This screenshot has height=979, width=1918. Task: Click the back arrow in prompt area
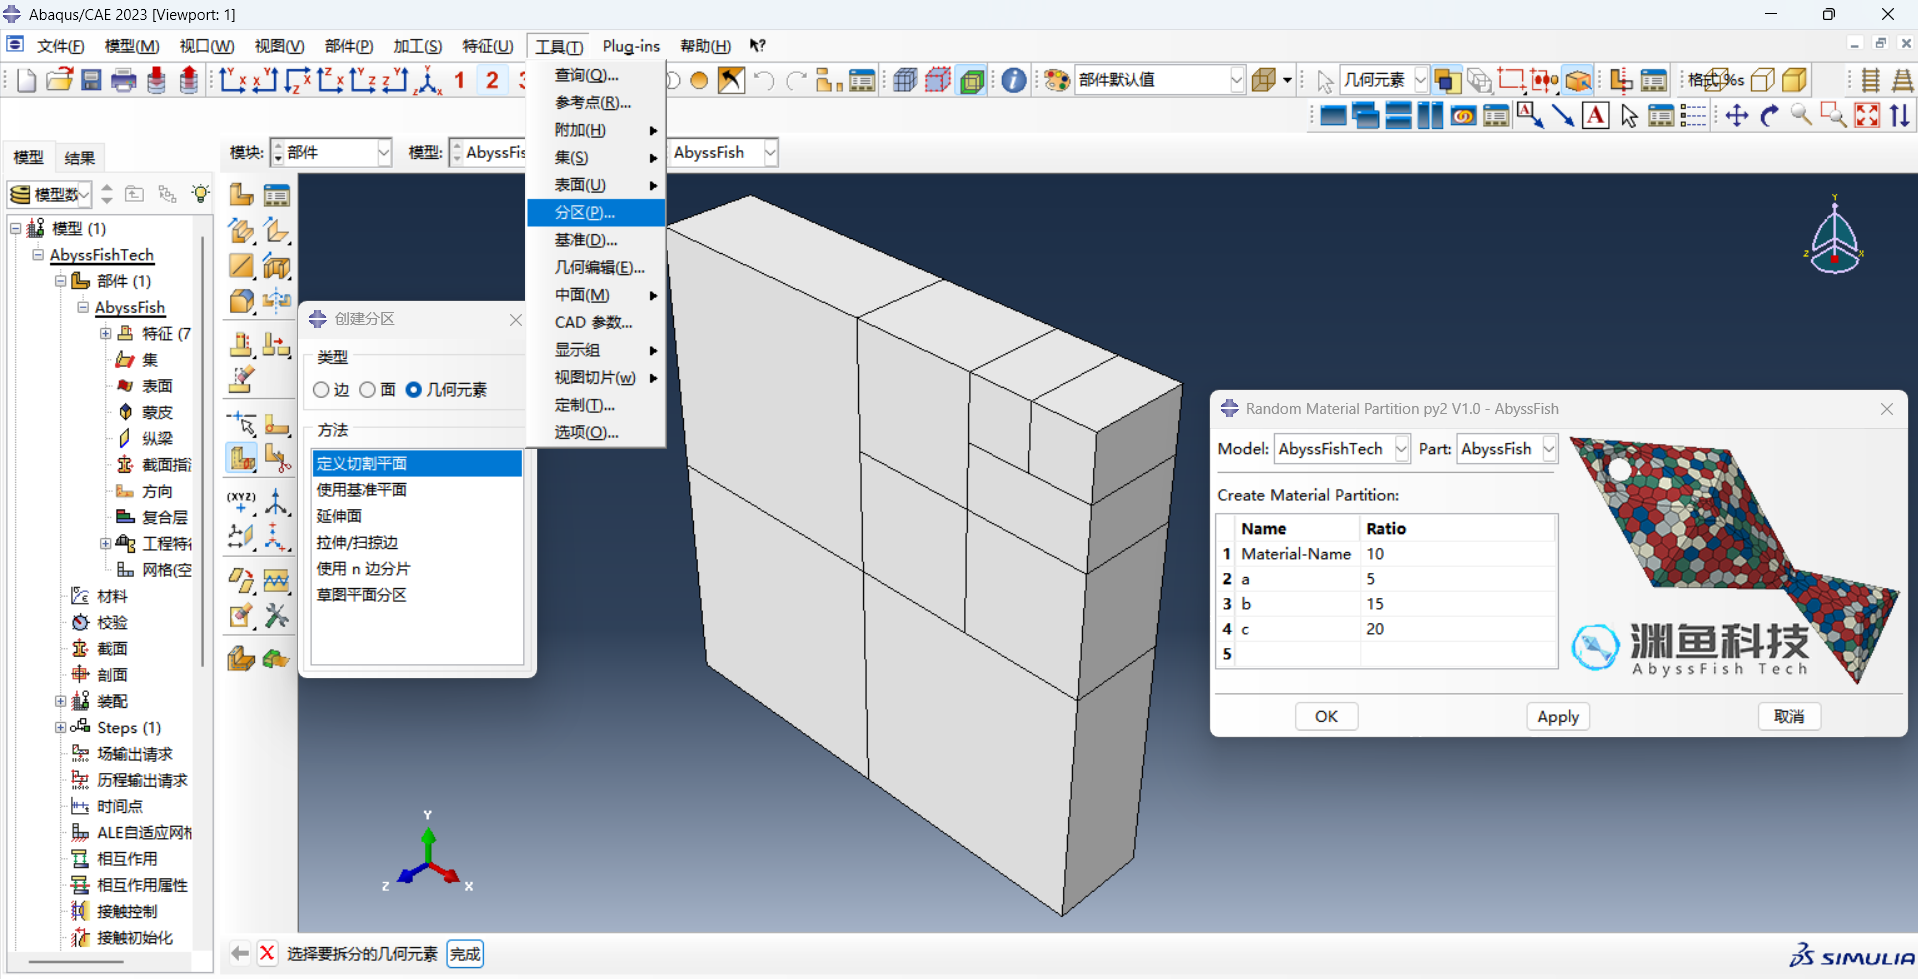pyautogui.click(x=240, y=953)
